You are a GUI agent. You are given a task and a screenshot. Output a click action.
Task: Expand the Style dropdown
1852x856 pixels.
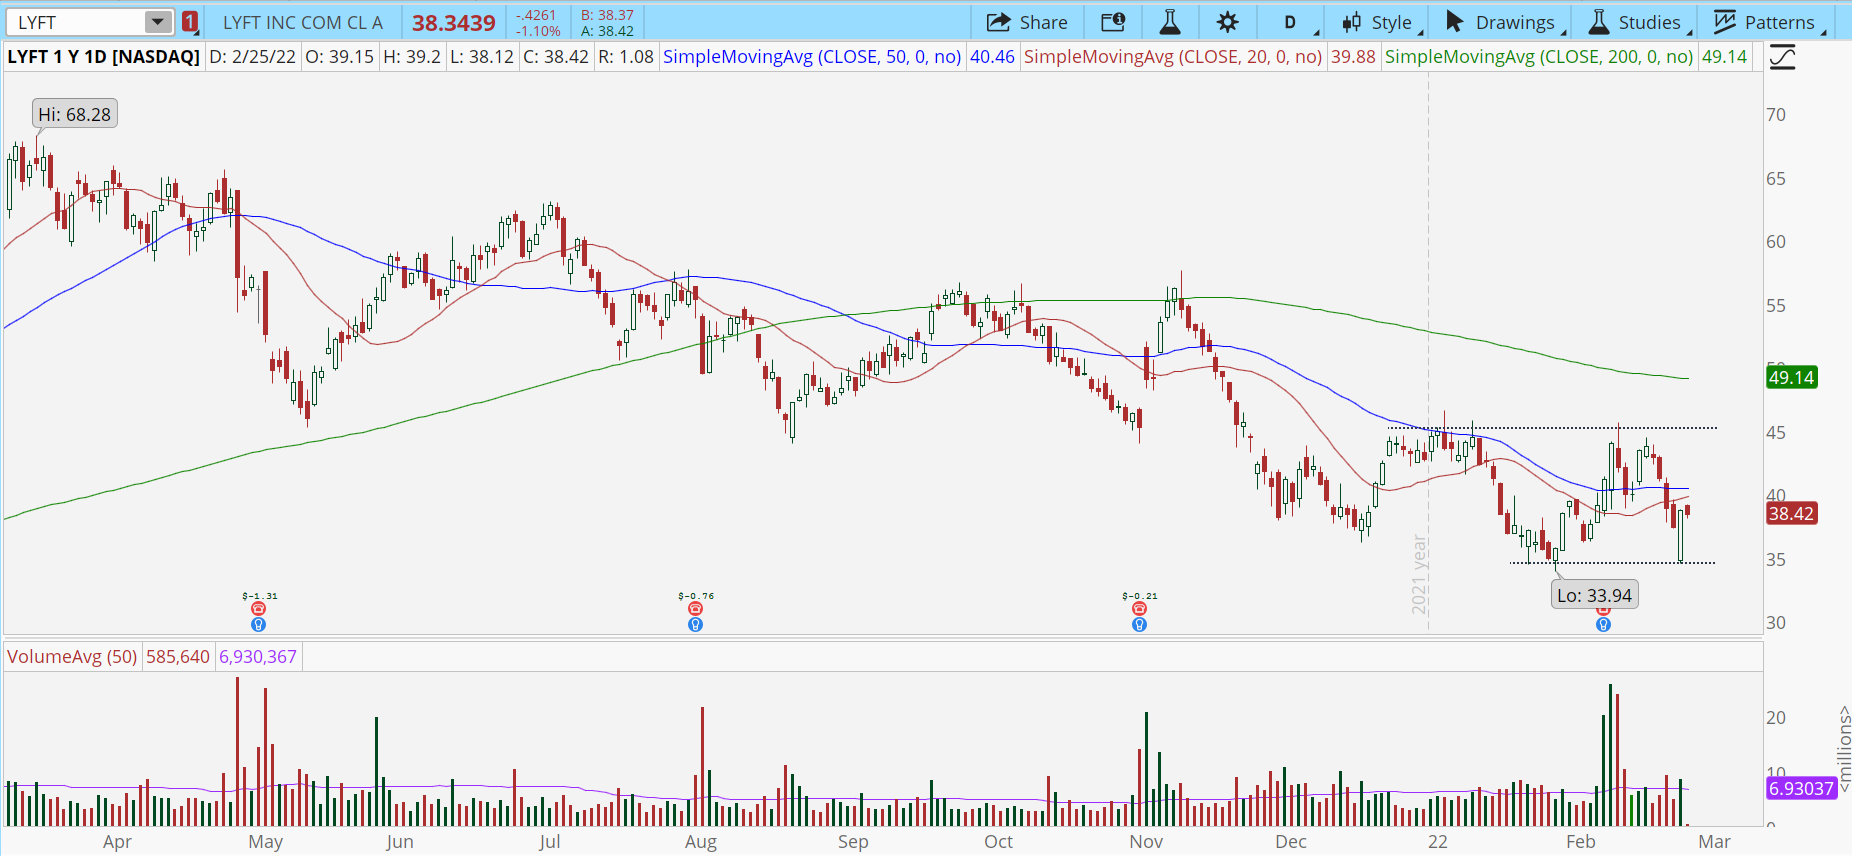click(1381, 22)
